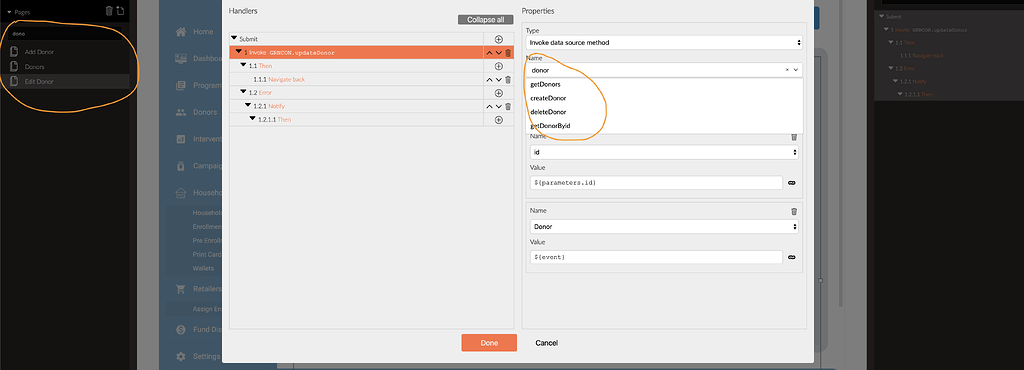Open the Edit Donor page
Screen dimensions: 1024x370
(39, 82)
